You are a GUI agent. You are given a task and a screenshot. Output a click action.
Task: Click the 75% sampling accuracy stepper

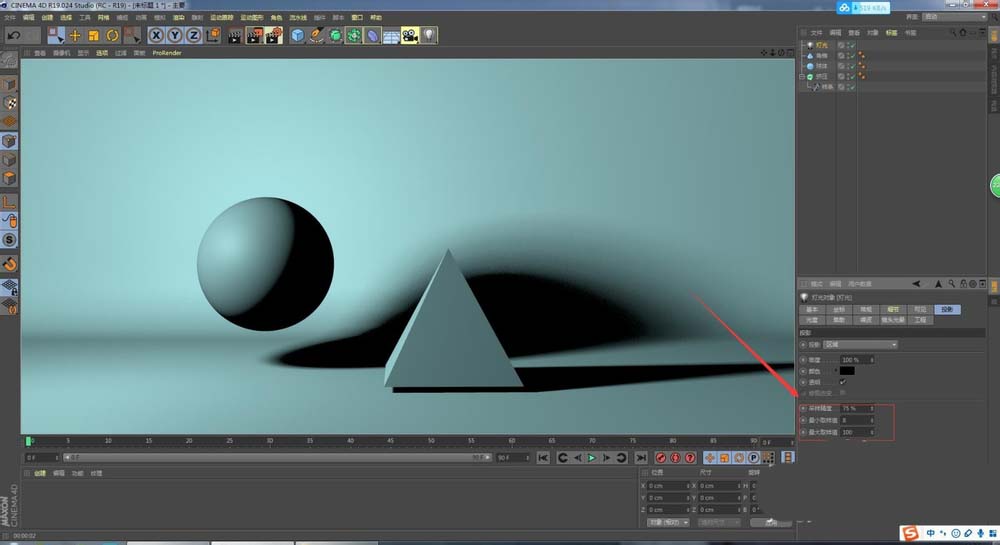pyautogui.click(x=872, y=409)
